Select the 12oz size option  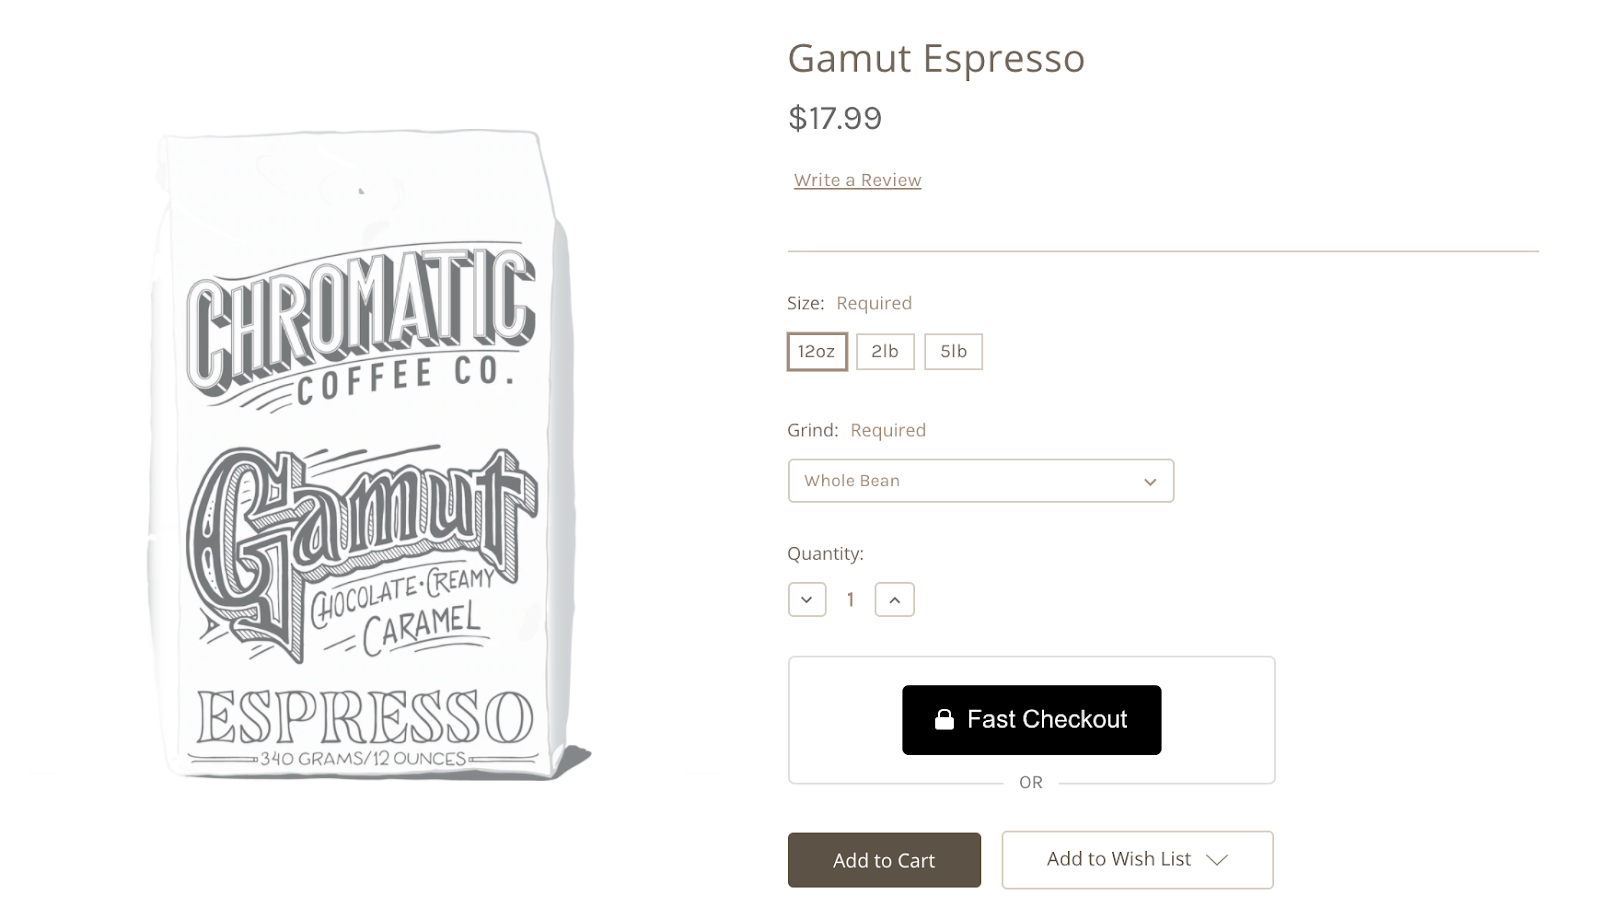point(817,352)
